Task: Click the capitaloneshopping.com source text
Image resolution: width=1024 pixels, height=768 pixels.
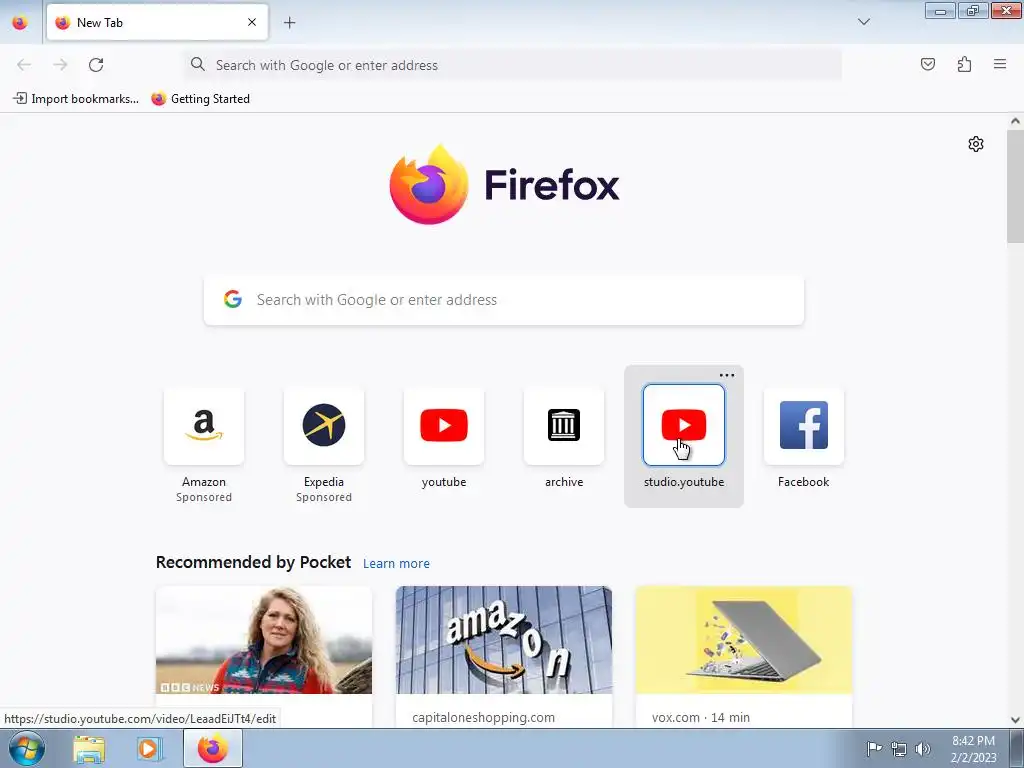Action: [x=483, y=717]
